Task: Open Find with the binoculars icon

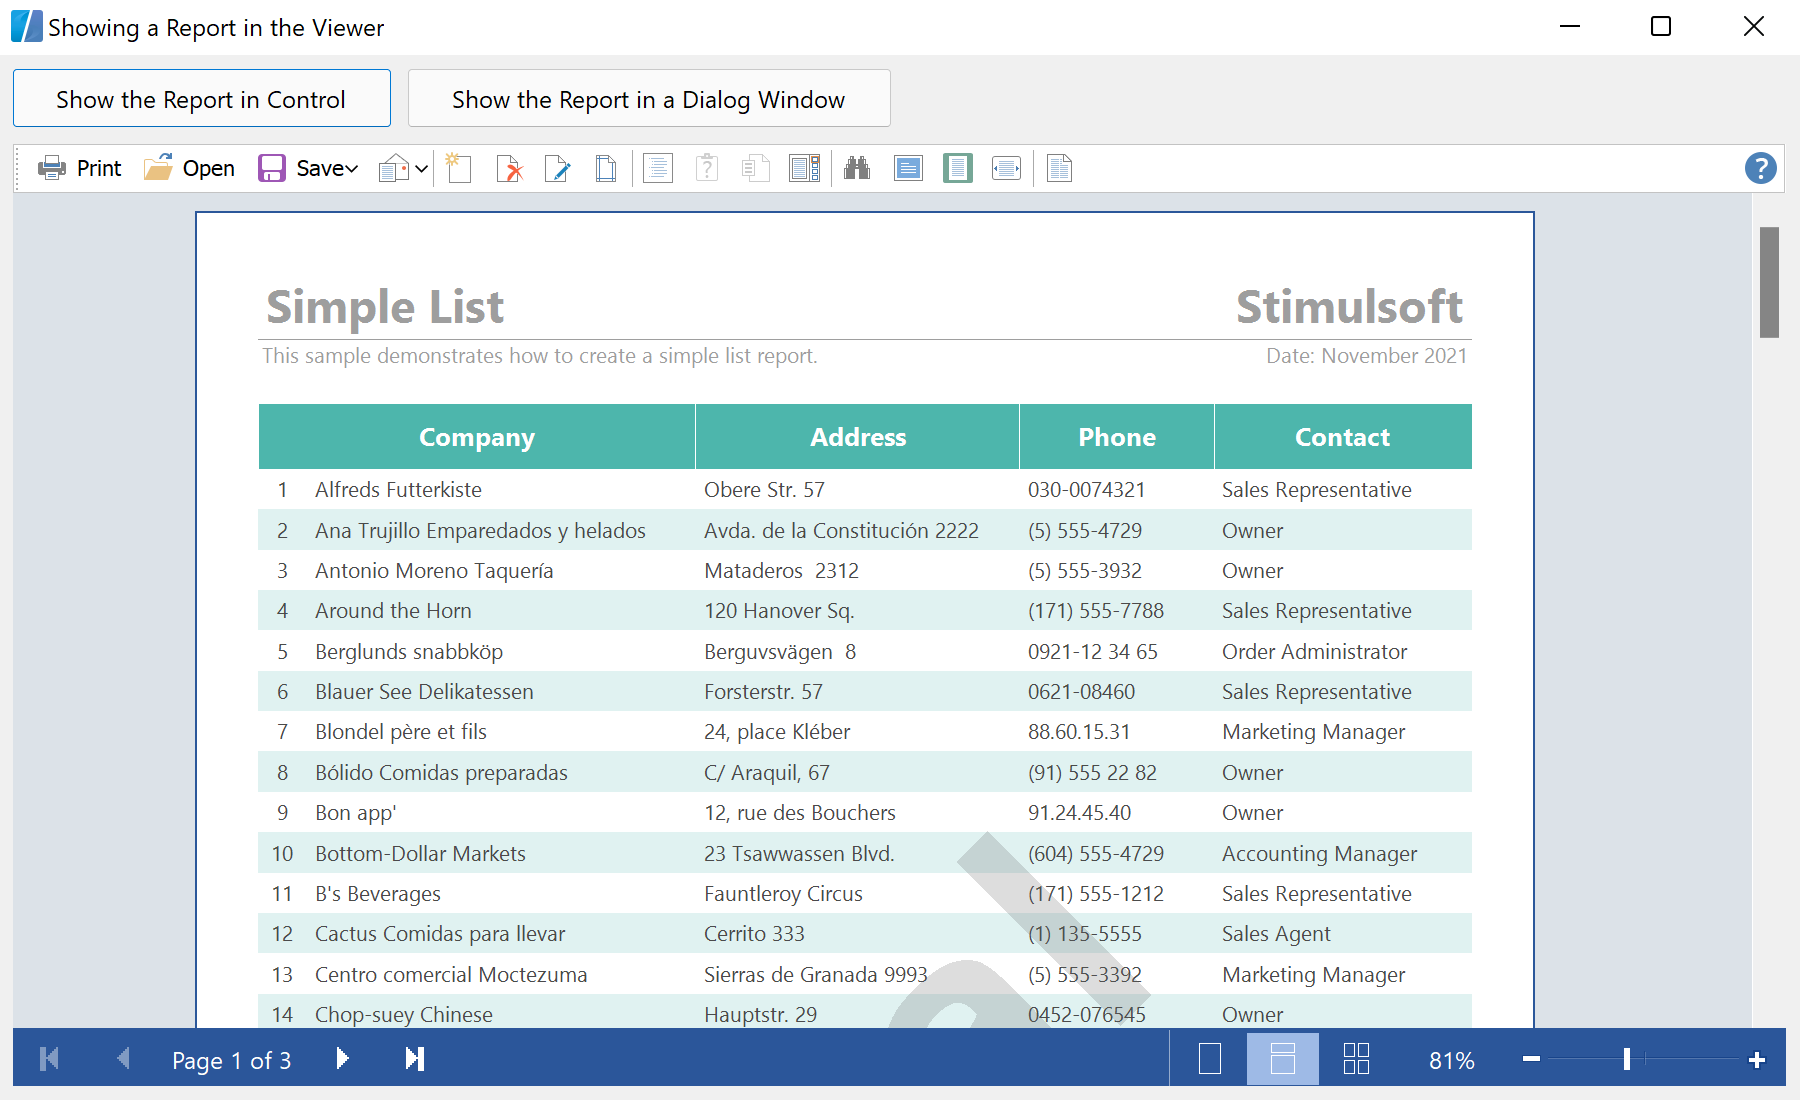Action: click(857, 168)
